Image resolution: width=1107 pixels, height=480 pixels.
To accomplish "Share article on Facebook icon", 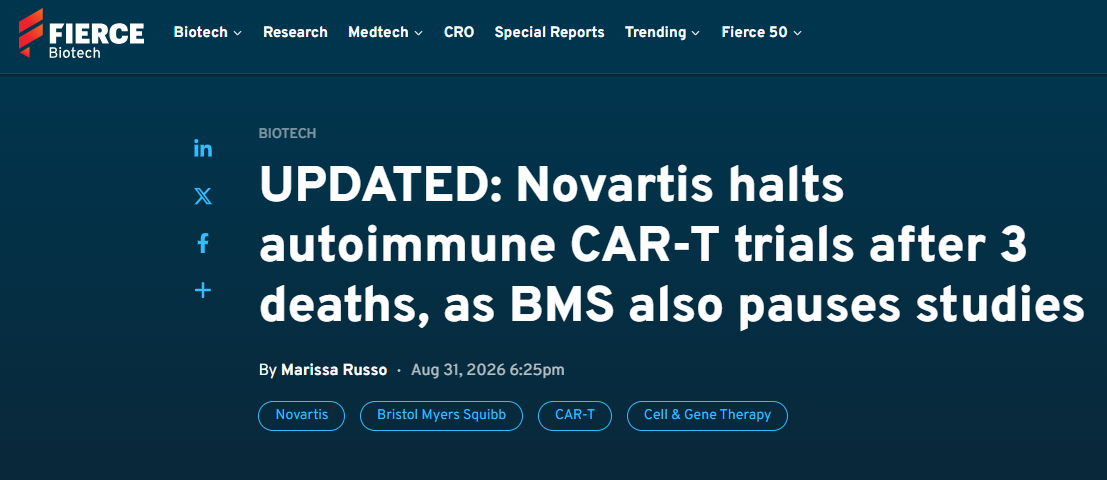I will 203,244.
